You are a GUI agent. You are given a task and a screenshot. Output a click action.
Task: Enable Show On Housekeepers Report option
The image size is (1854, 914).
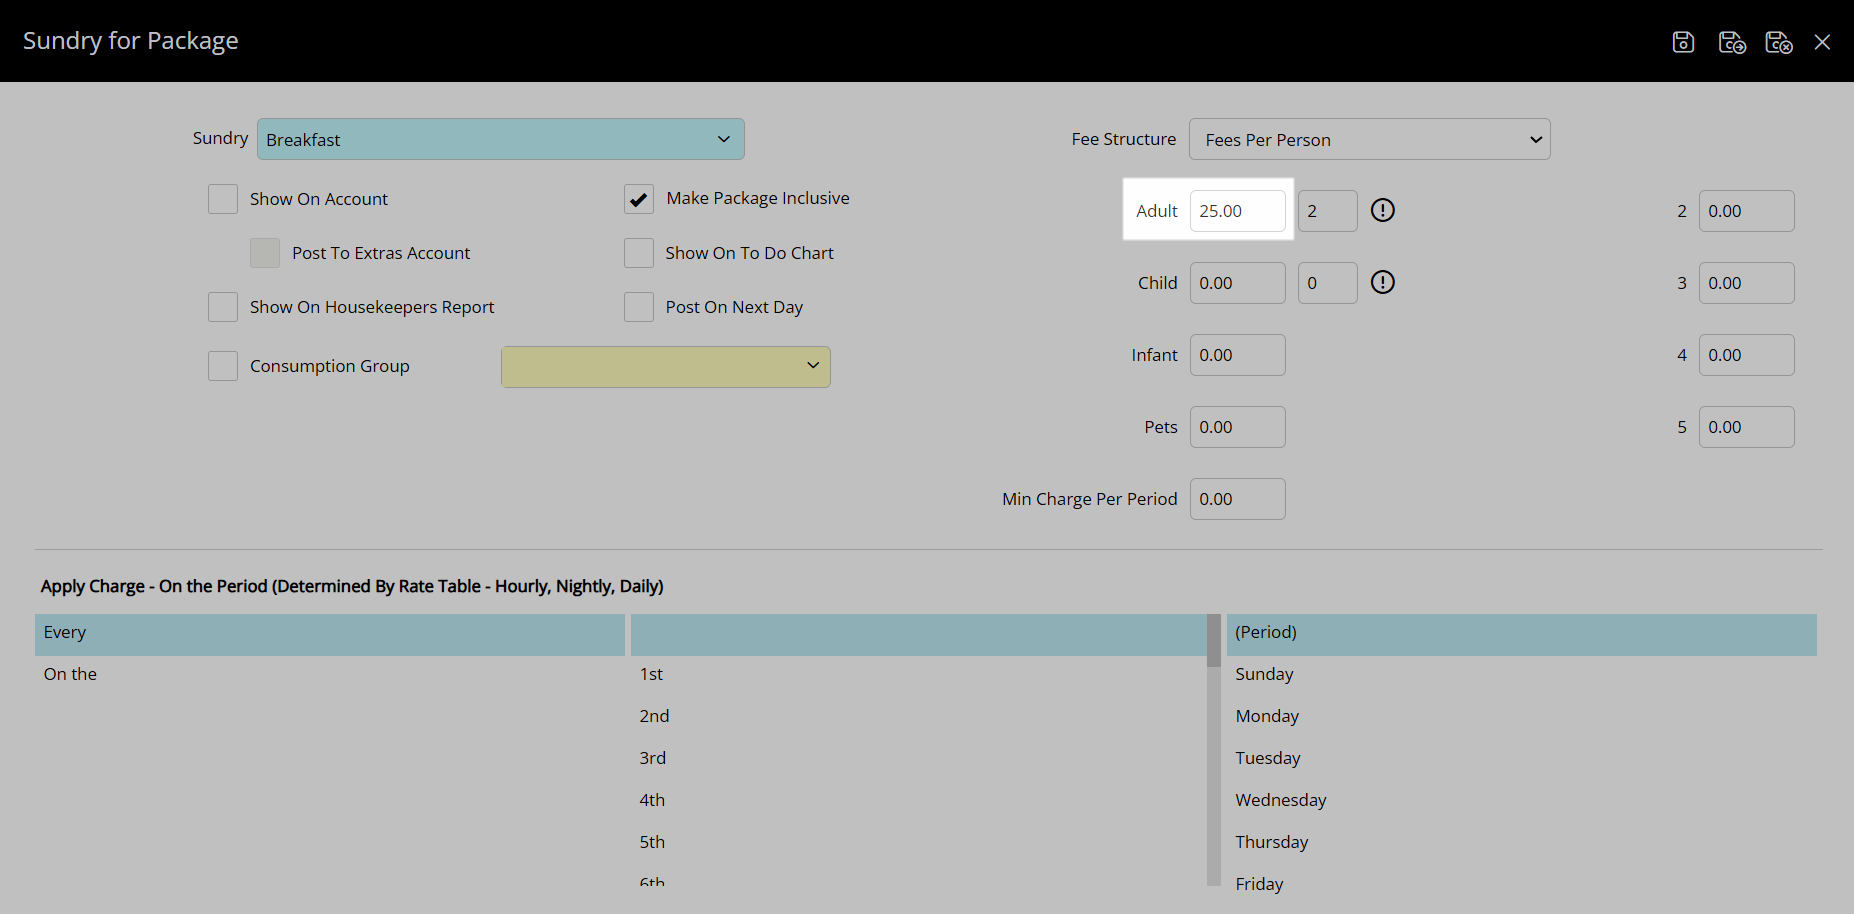click(223, 307)
